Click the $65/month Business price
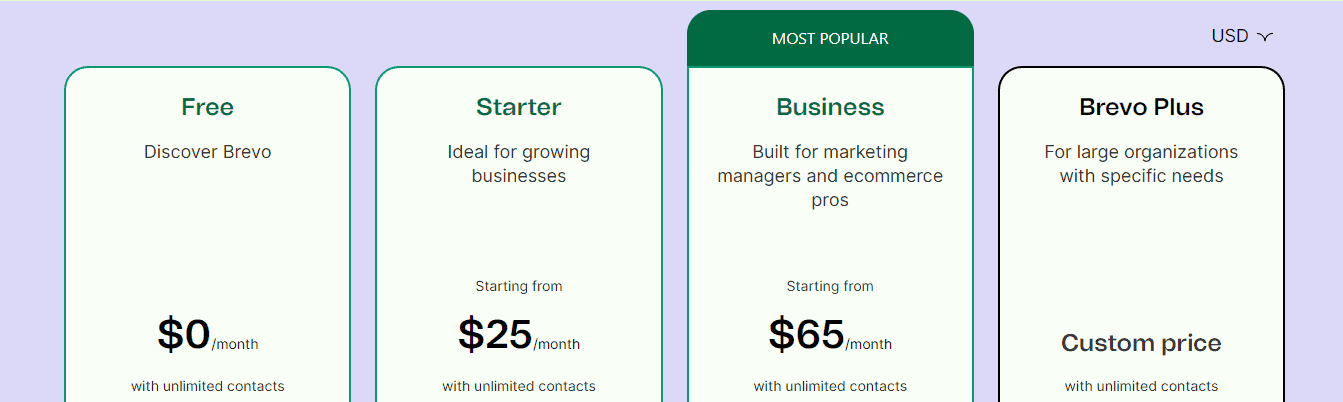Viewport: 1343px width, 402px height. (x=830, y=335)
